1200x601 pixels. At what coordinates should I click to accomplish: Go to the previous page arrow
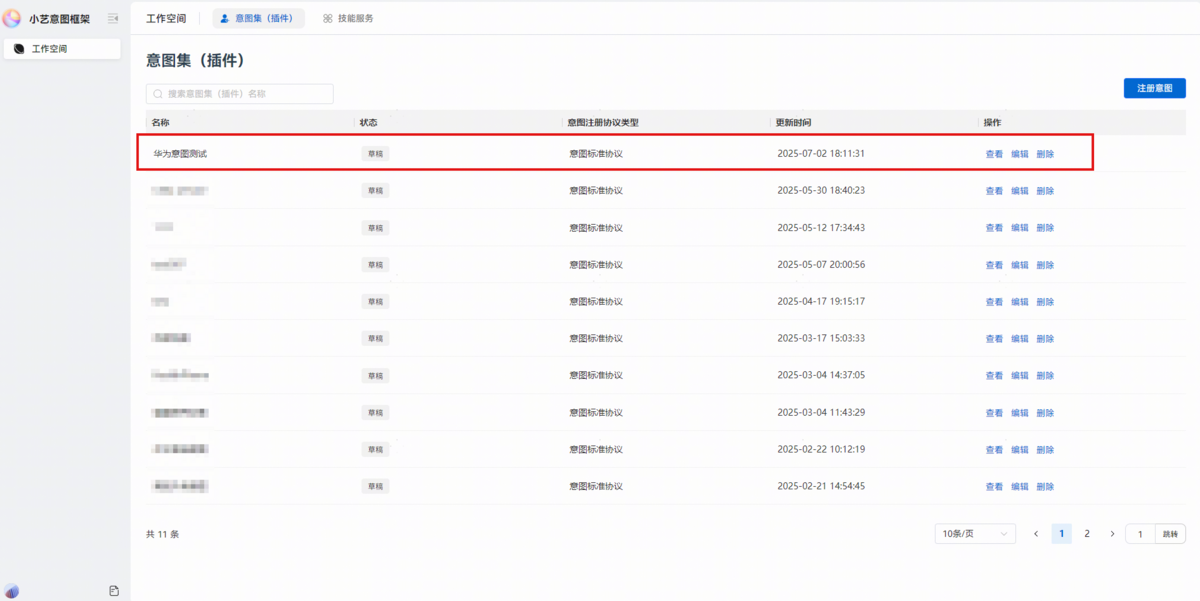1036,534
